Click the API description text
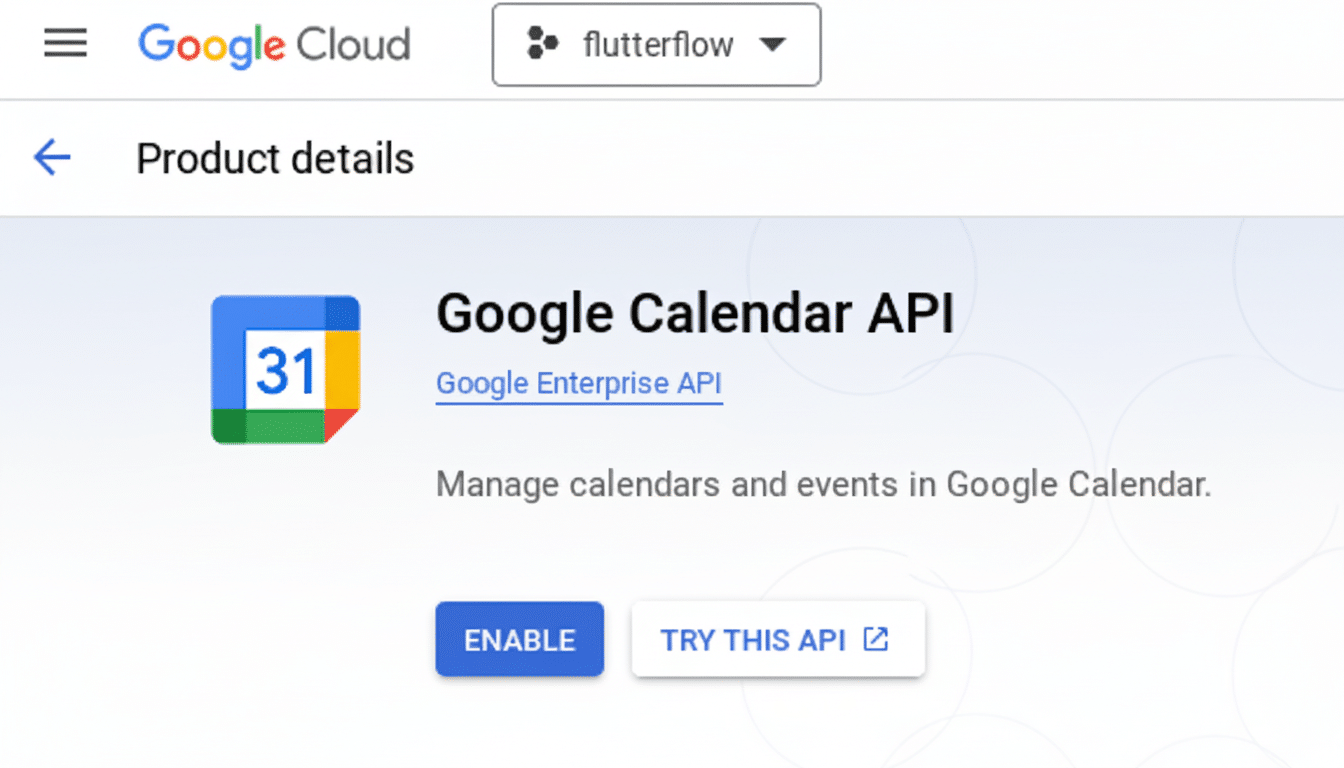 tap(823, 484)
